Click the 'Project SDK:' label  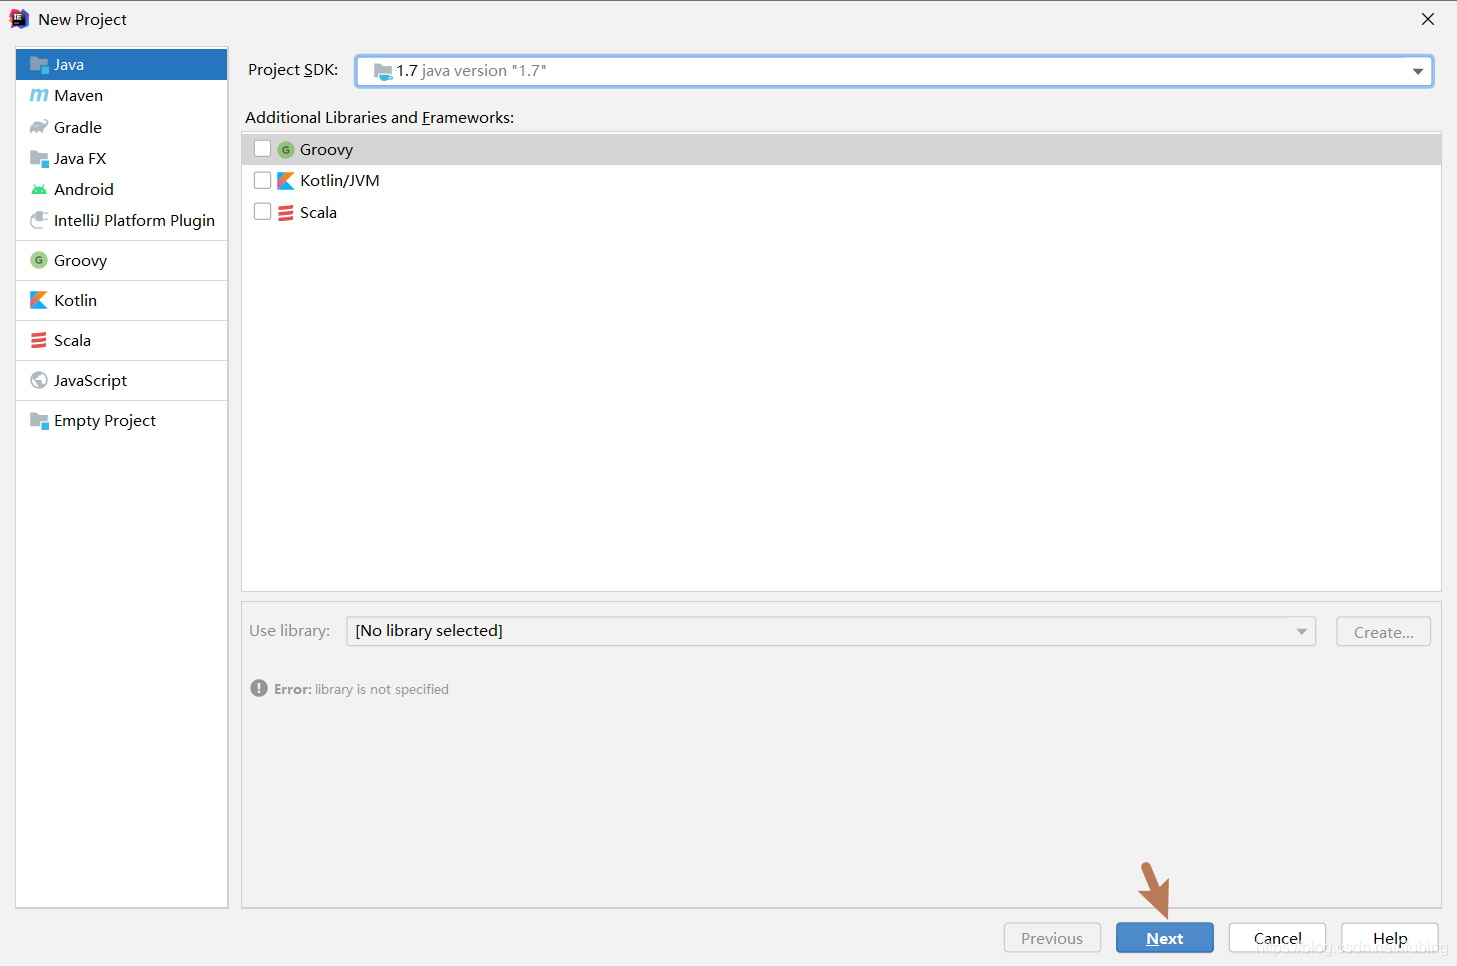(293, 70)
